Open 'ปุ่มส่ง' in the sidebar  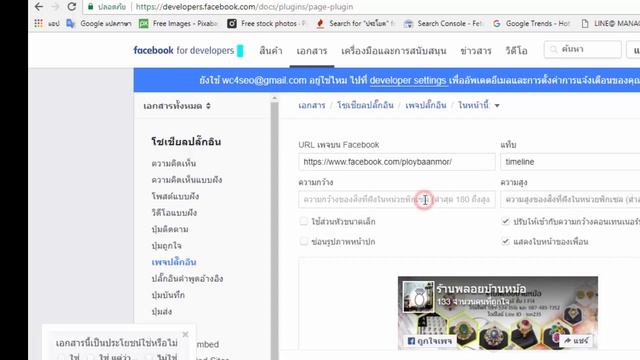pos(162,311)
